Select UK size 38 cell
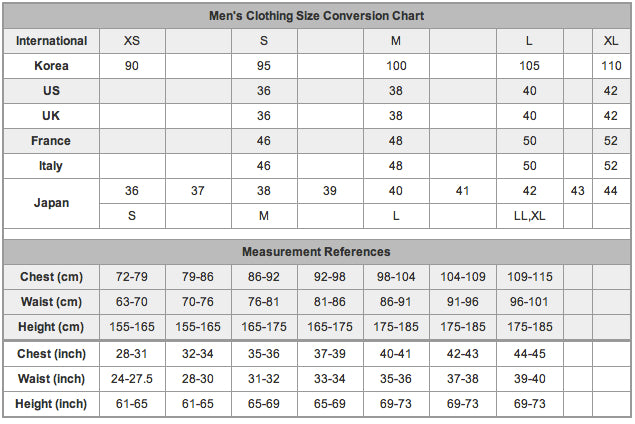This screenshot has height=424, width=635. (x=396, y=116)
